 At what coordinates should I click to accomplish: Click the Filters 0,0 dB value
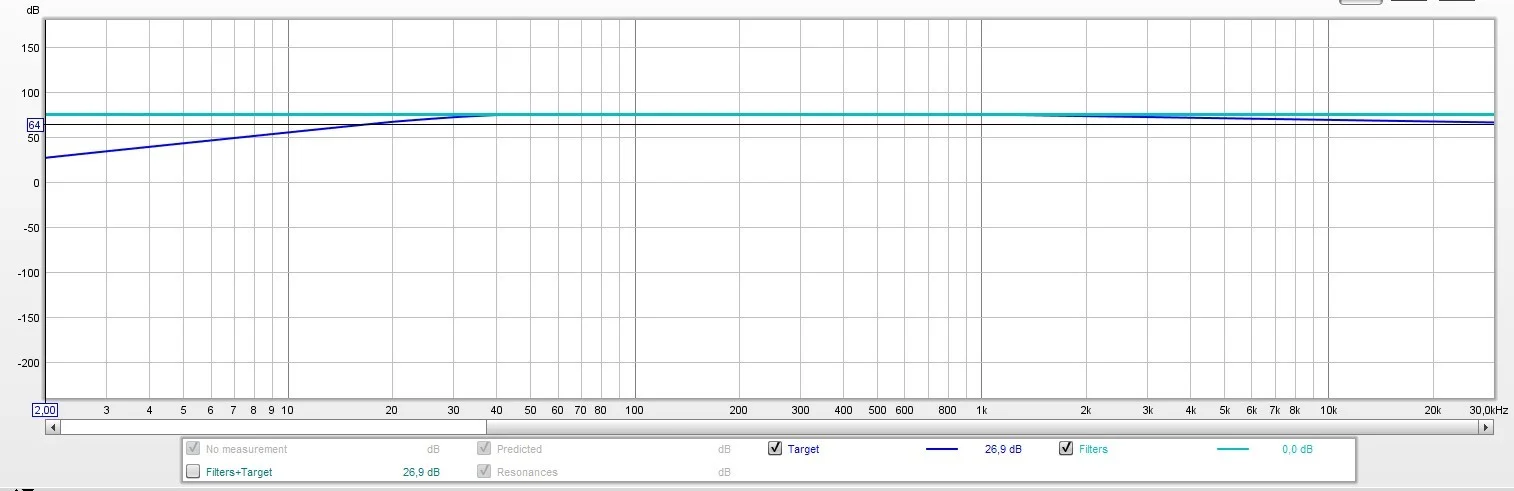(x=1297, y=450)
